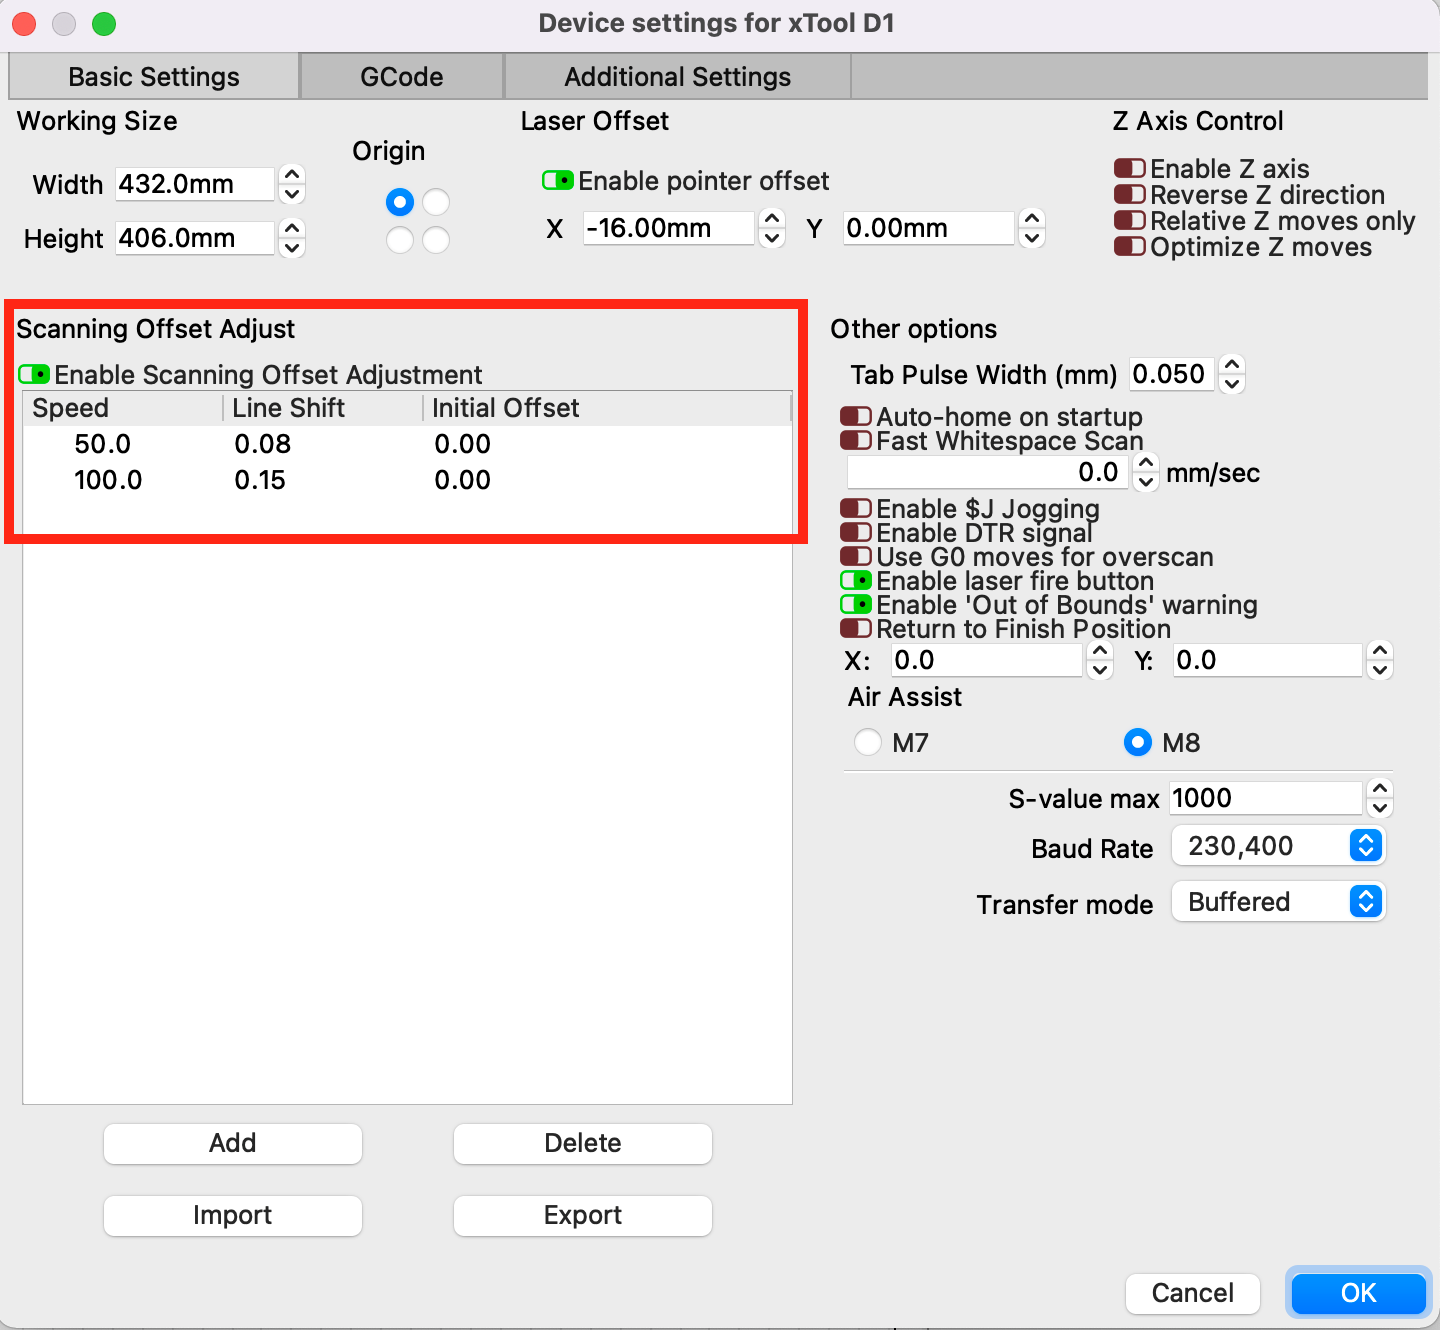Adjust the Laser Offset X stepper
The image size is (1440, 1330).
[772, 228]
